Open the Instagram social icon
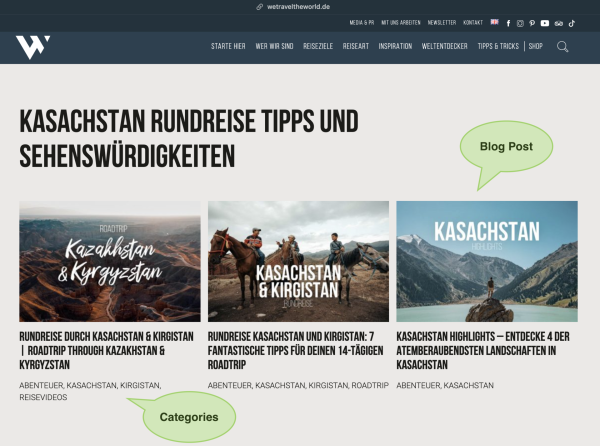The width and height of the screenshot is (600, 446). [x=520, y=23]
